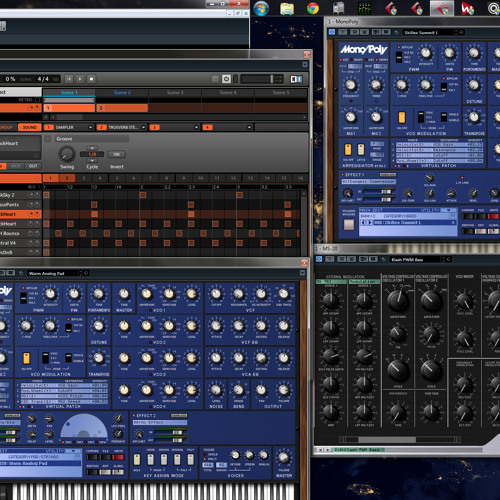500x500 pixels.
Task: Toggle the ARPEGGIATOR on/off switch
Action: 348,150
